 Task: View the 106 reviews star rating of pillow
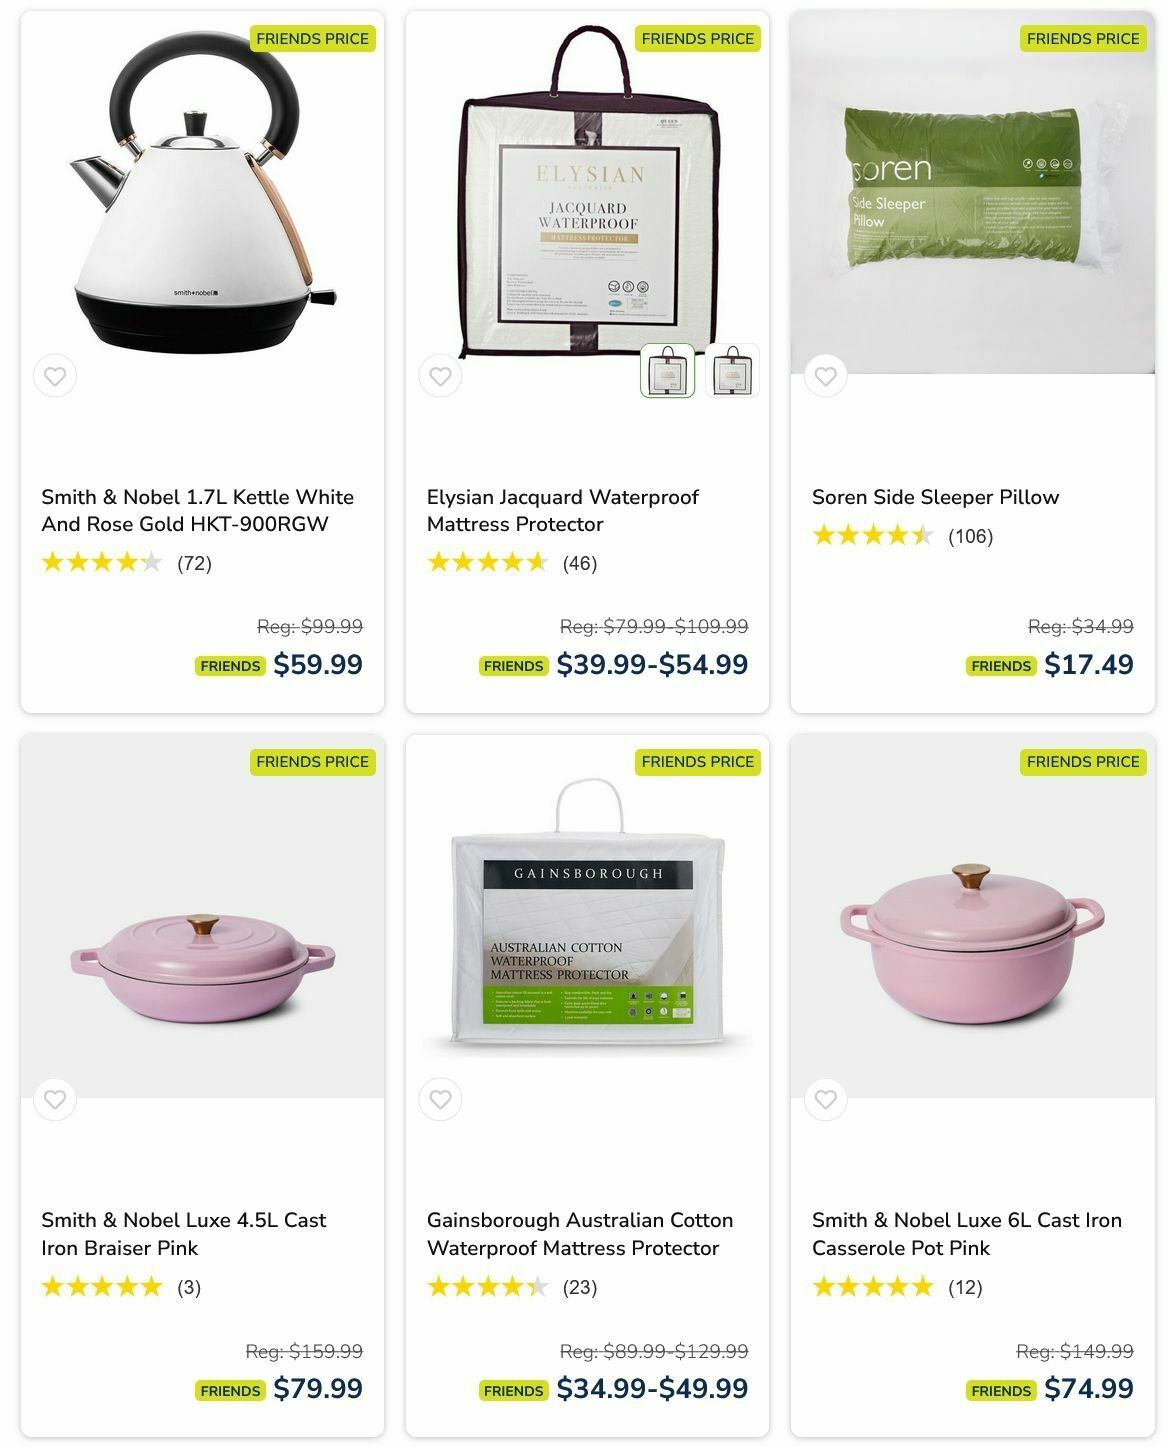(x=902, y=536)
